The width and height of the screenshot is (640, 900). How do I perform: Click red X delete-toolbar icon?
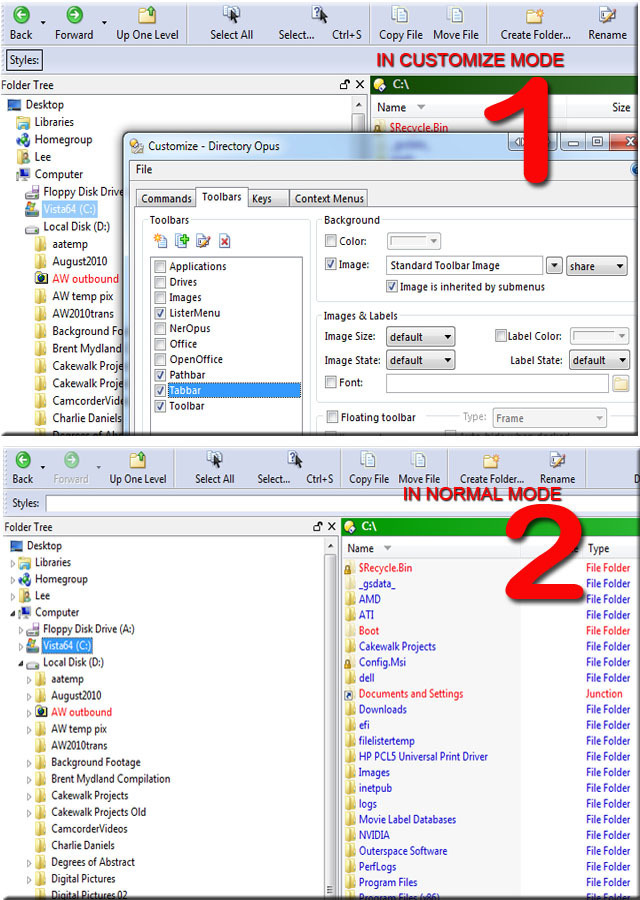pos(224,241)
